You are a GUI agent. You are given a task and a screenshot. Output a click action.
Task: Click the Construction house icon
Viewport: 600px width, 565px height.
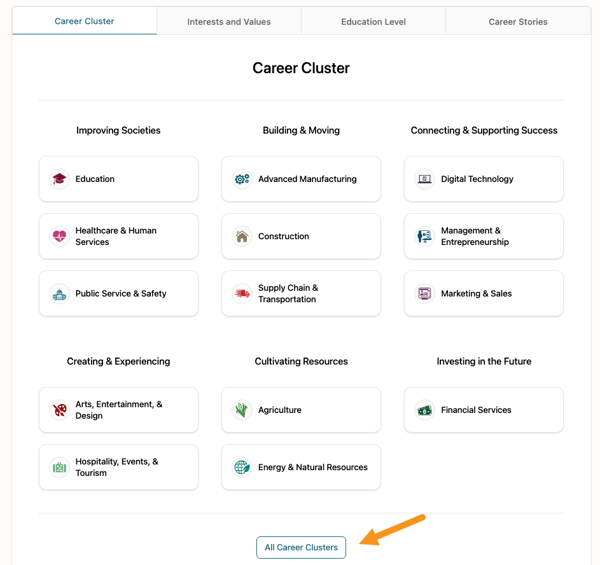pos(242,236)
